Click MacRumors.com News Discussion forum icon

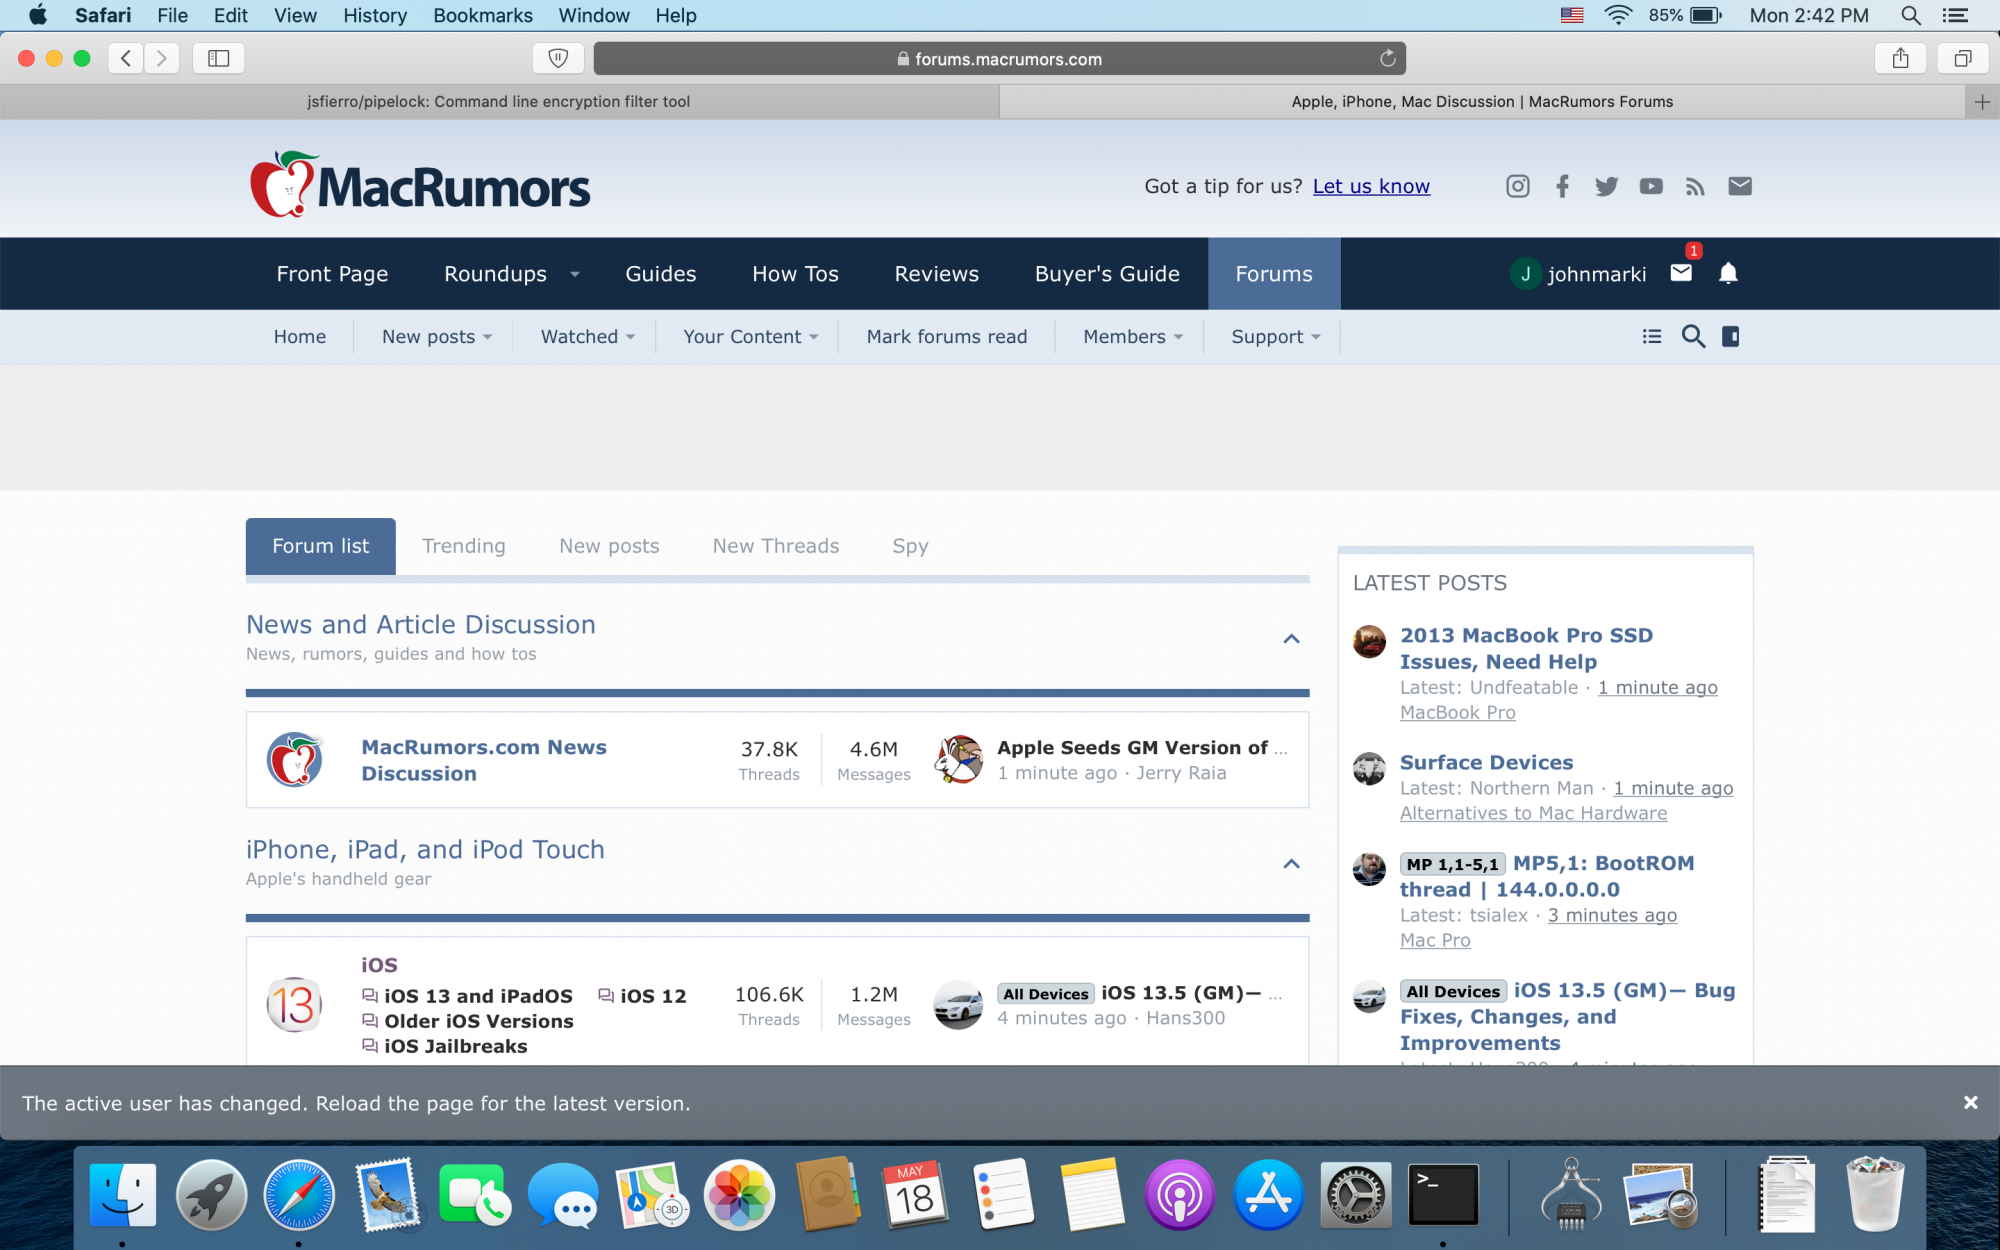click(x=294, y=760)
